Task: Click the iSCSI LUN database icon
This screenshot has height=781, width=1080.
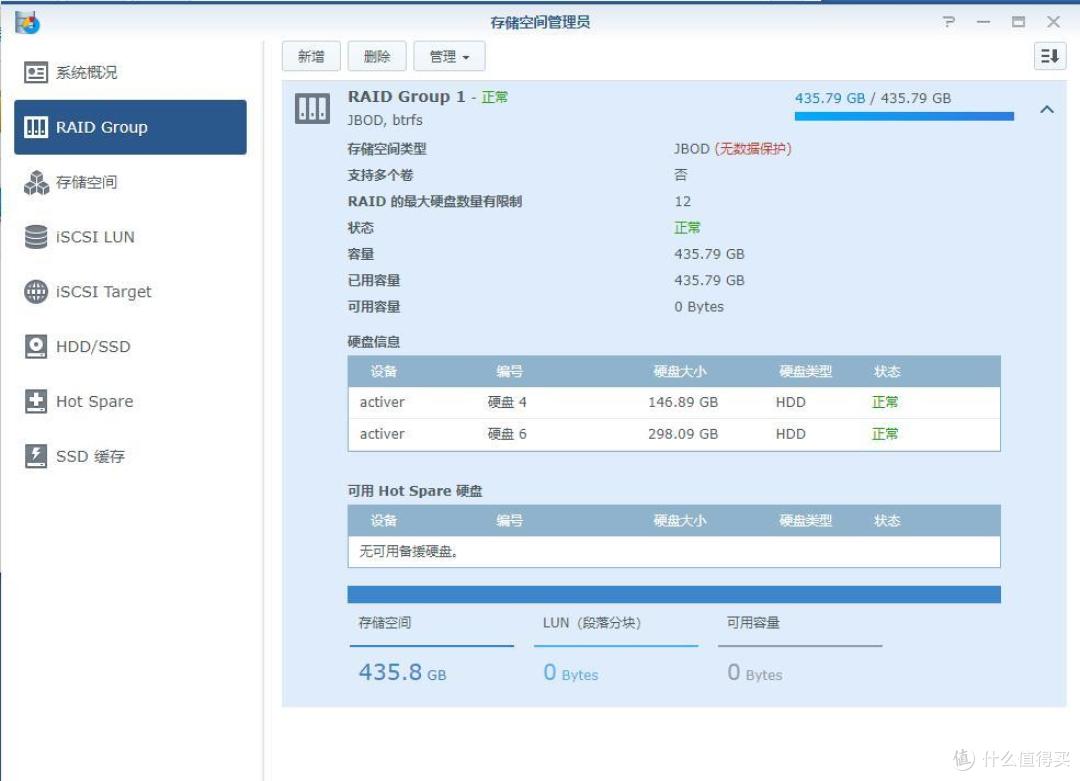Action: pyautogui.click(x=36, y=236)
